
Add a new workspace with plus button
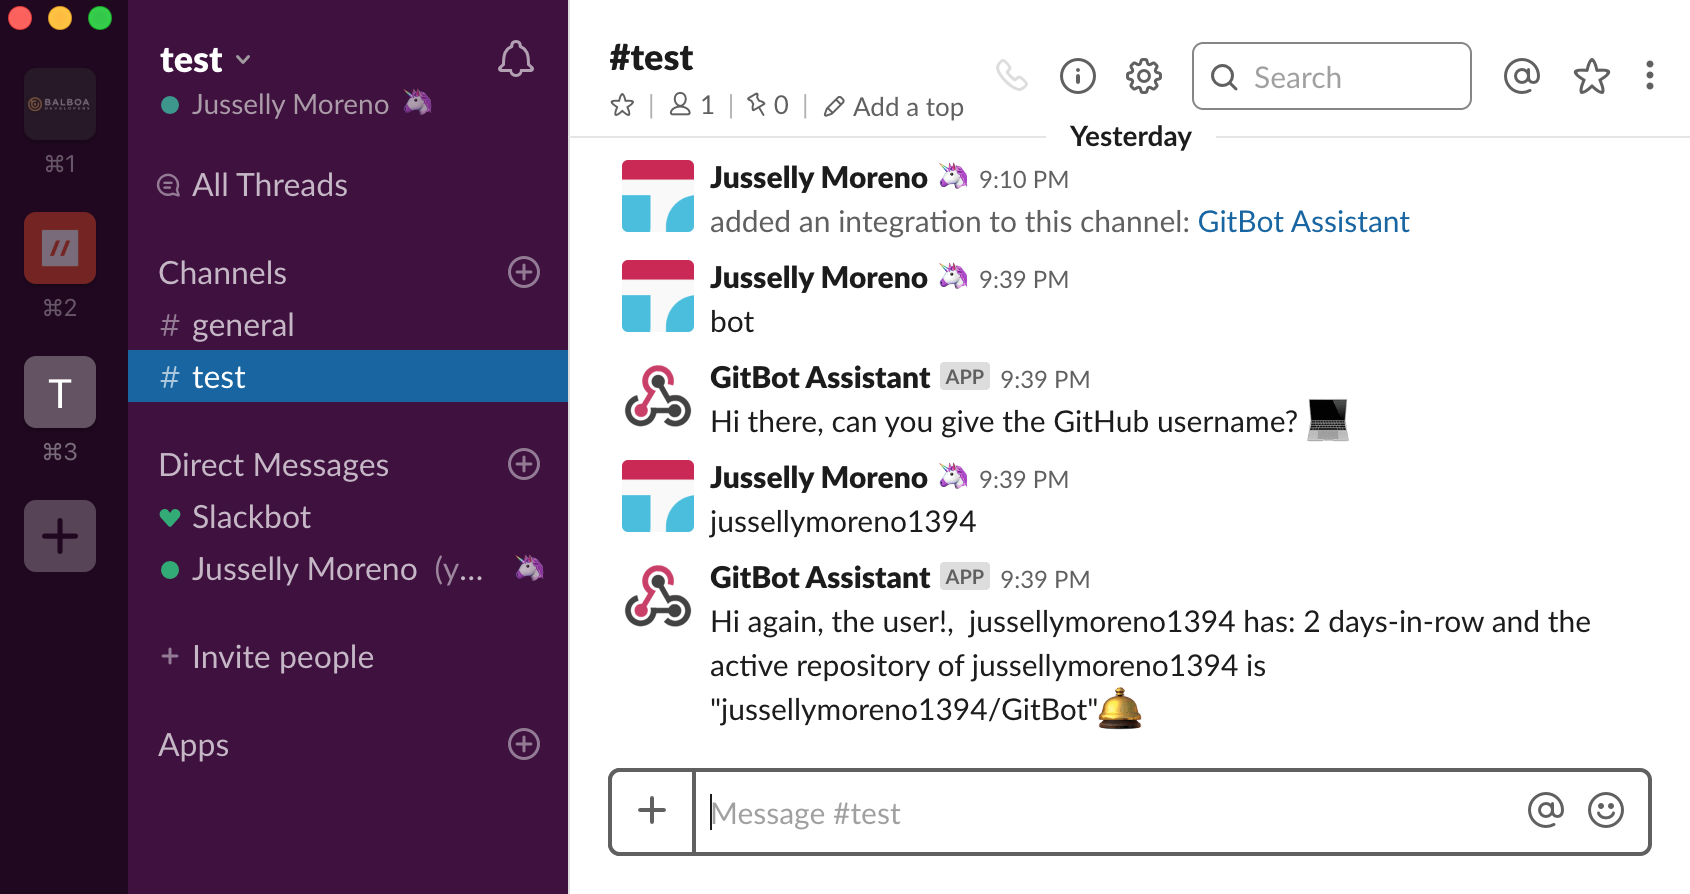[x=60, y=536]
